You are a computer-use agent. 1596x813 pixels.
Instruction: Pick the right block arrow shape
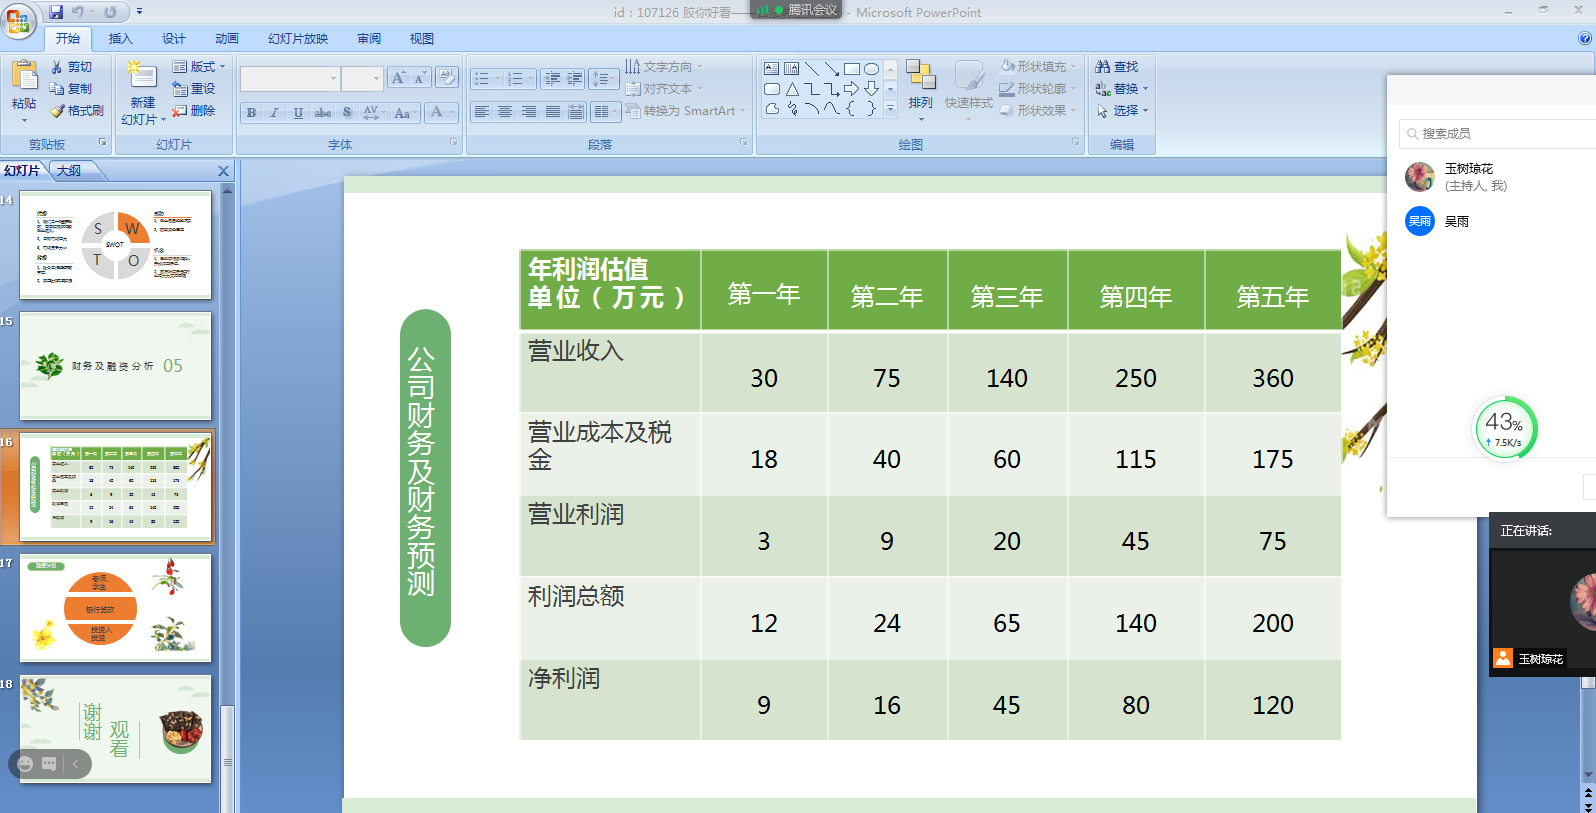click(851, 89)
